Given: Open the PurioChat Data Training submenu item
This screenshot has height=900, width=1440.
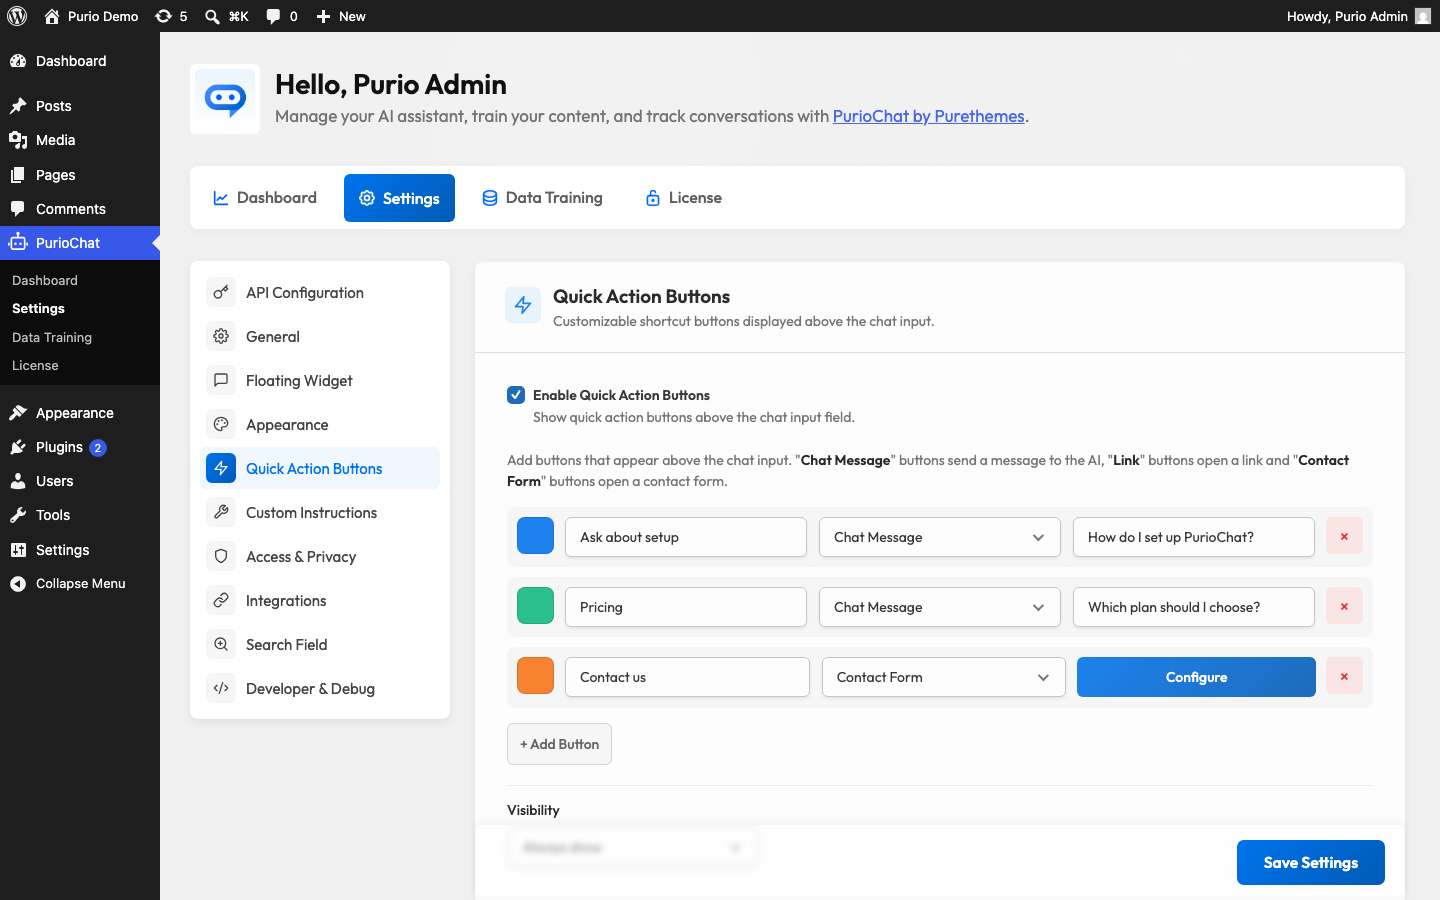Looking at the screenshot, I should [x=52, y=337].
